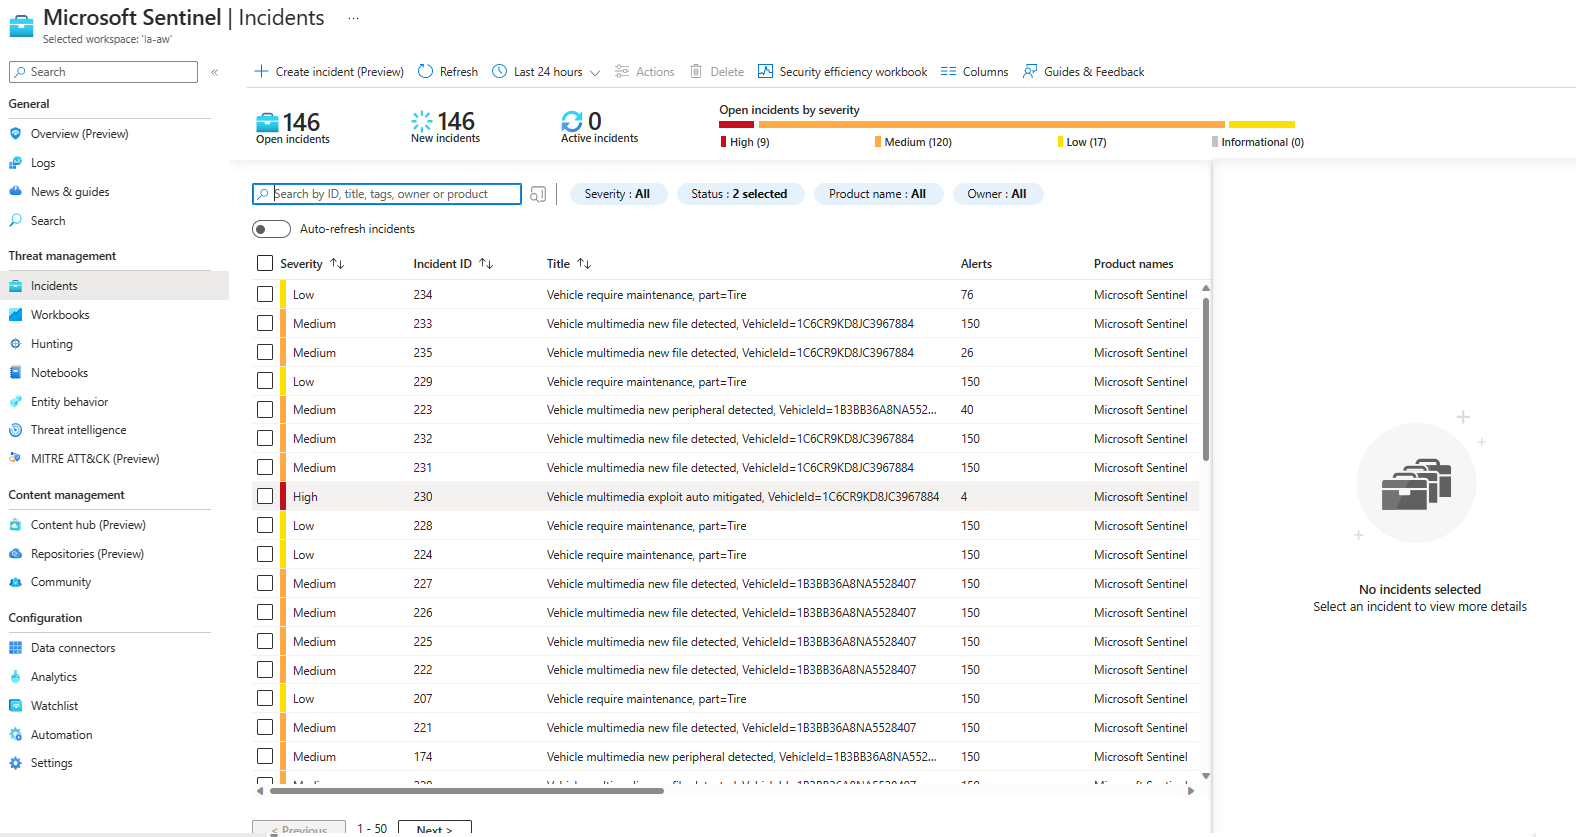Collapse the sidebar with double-chevron icon
The width and height of the screenshot is (1576, 837).
214,72
